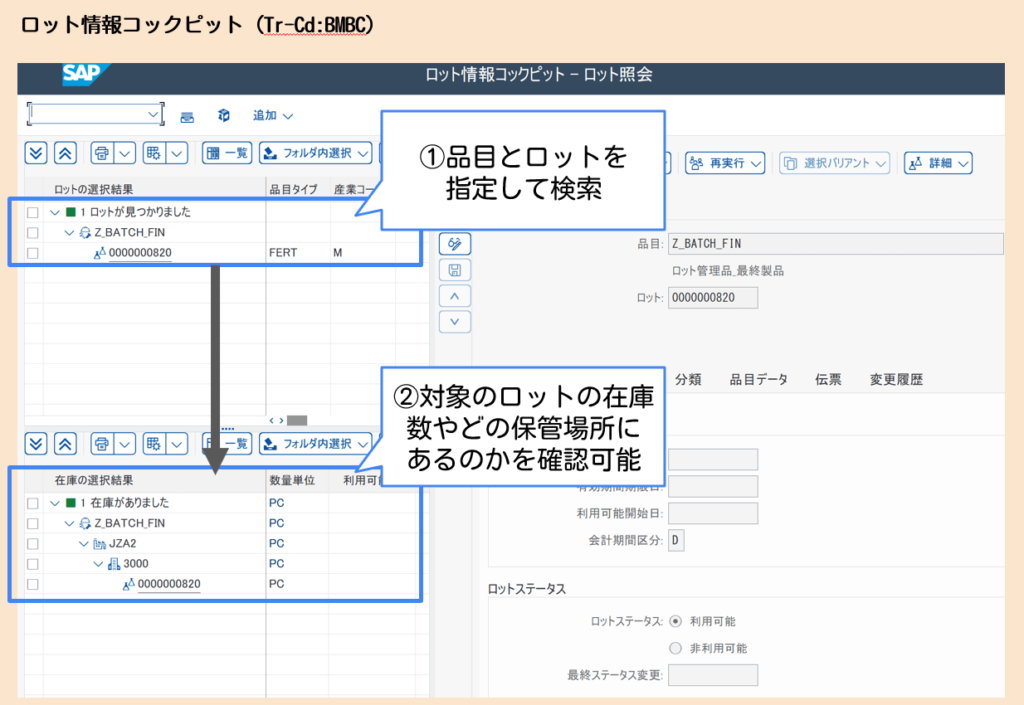Screen dimensions: 1024x705
Task: Open the 分類 tab
Action: (688, 379)
